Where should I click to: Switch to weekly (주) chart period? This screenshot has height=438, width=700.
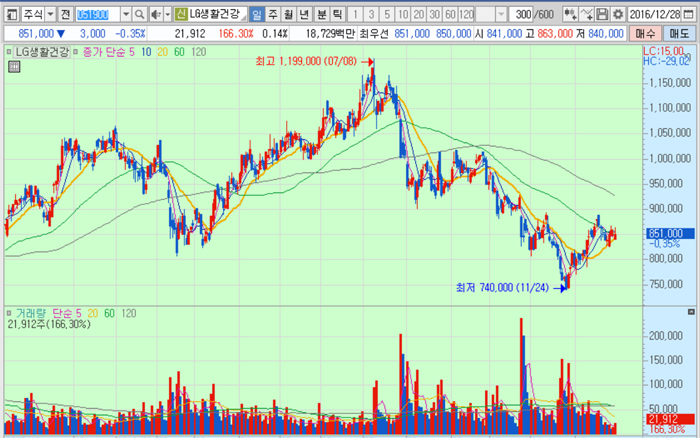coord(273,15)
